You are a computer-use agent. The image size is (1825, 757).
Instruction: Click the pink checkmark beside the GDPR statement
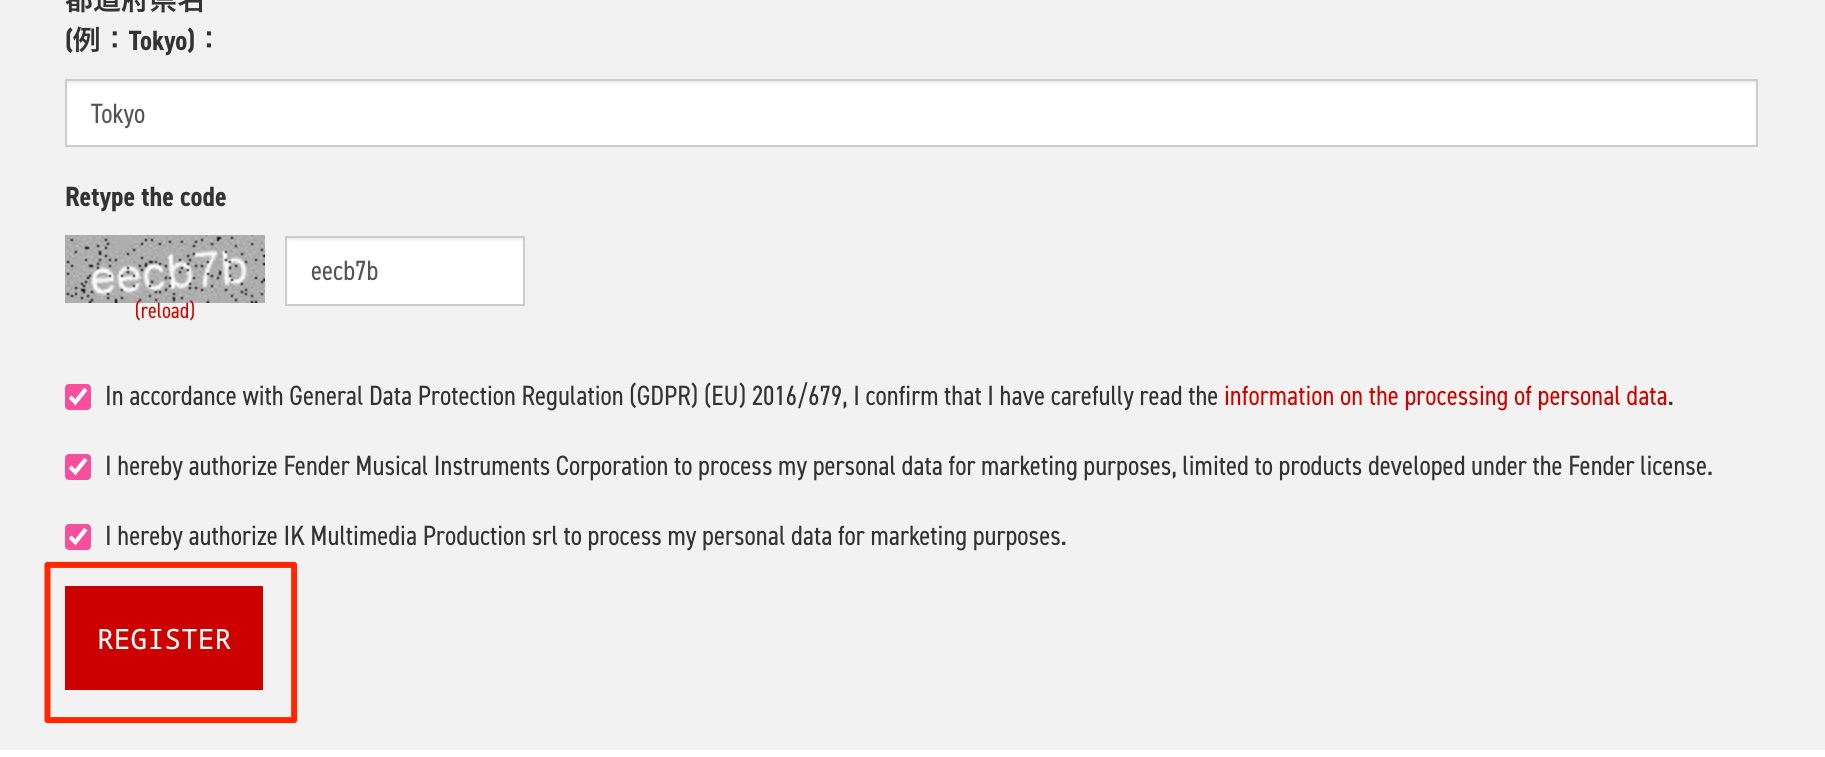pos(78,397)
